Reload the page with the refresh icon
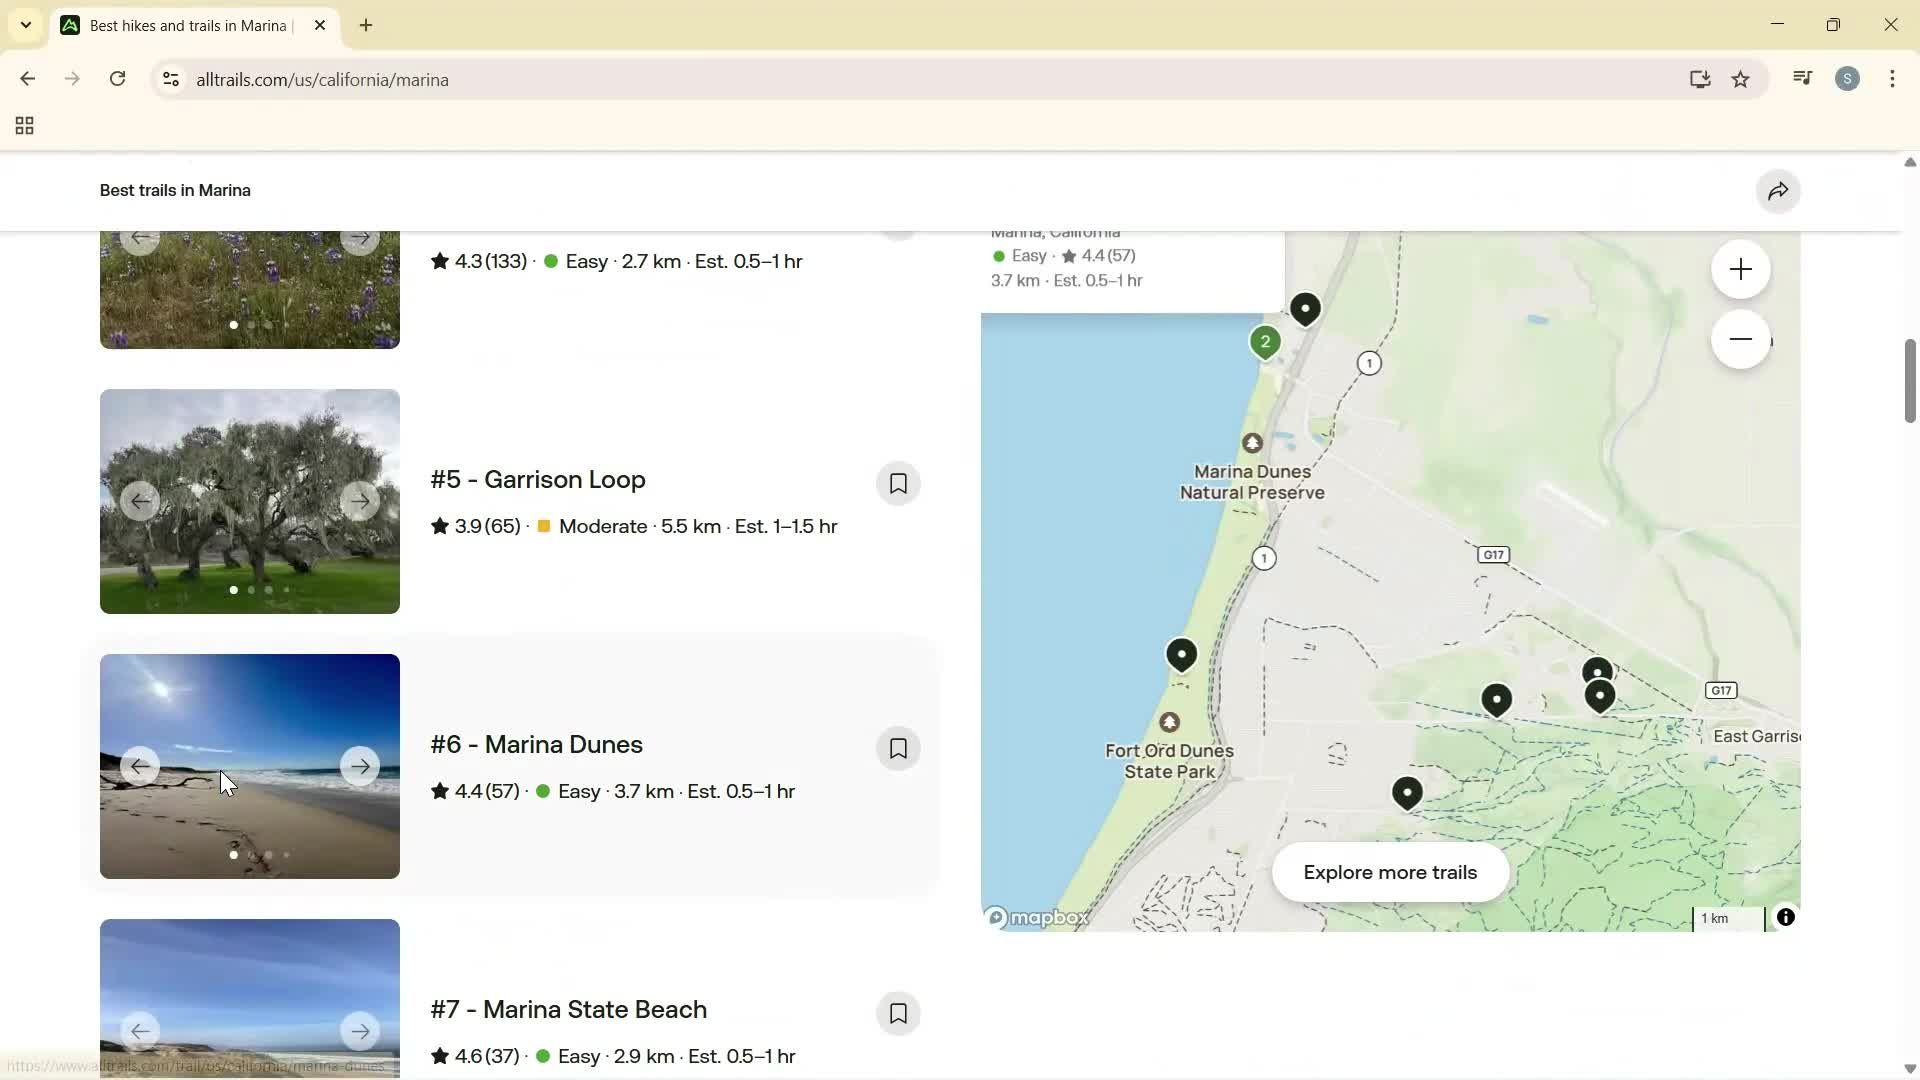 click(x=117, y=79)
